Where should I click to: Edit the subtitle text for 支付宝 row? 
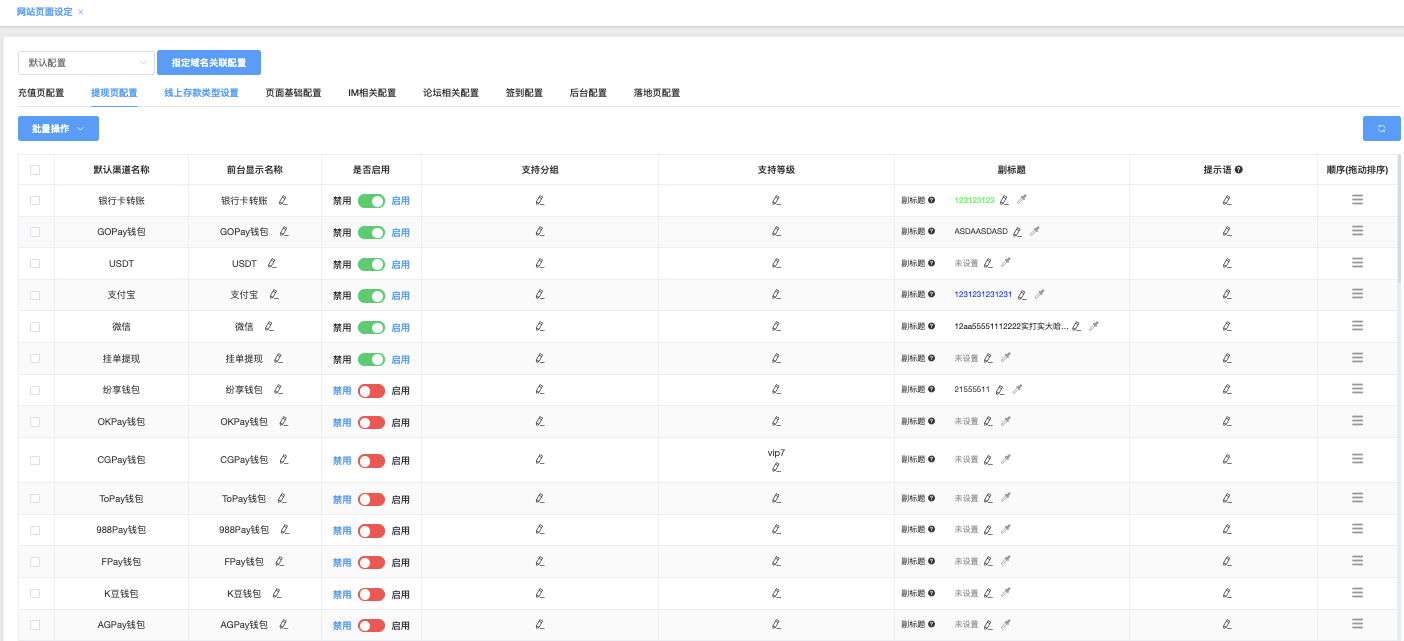click(x=1022, y=295)
